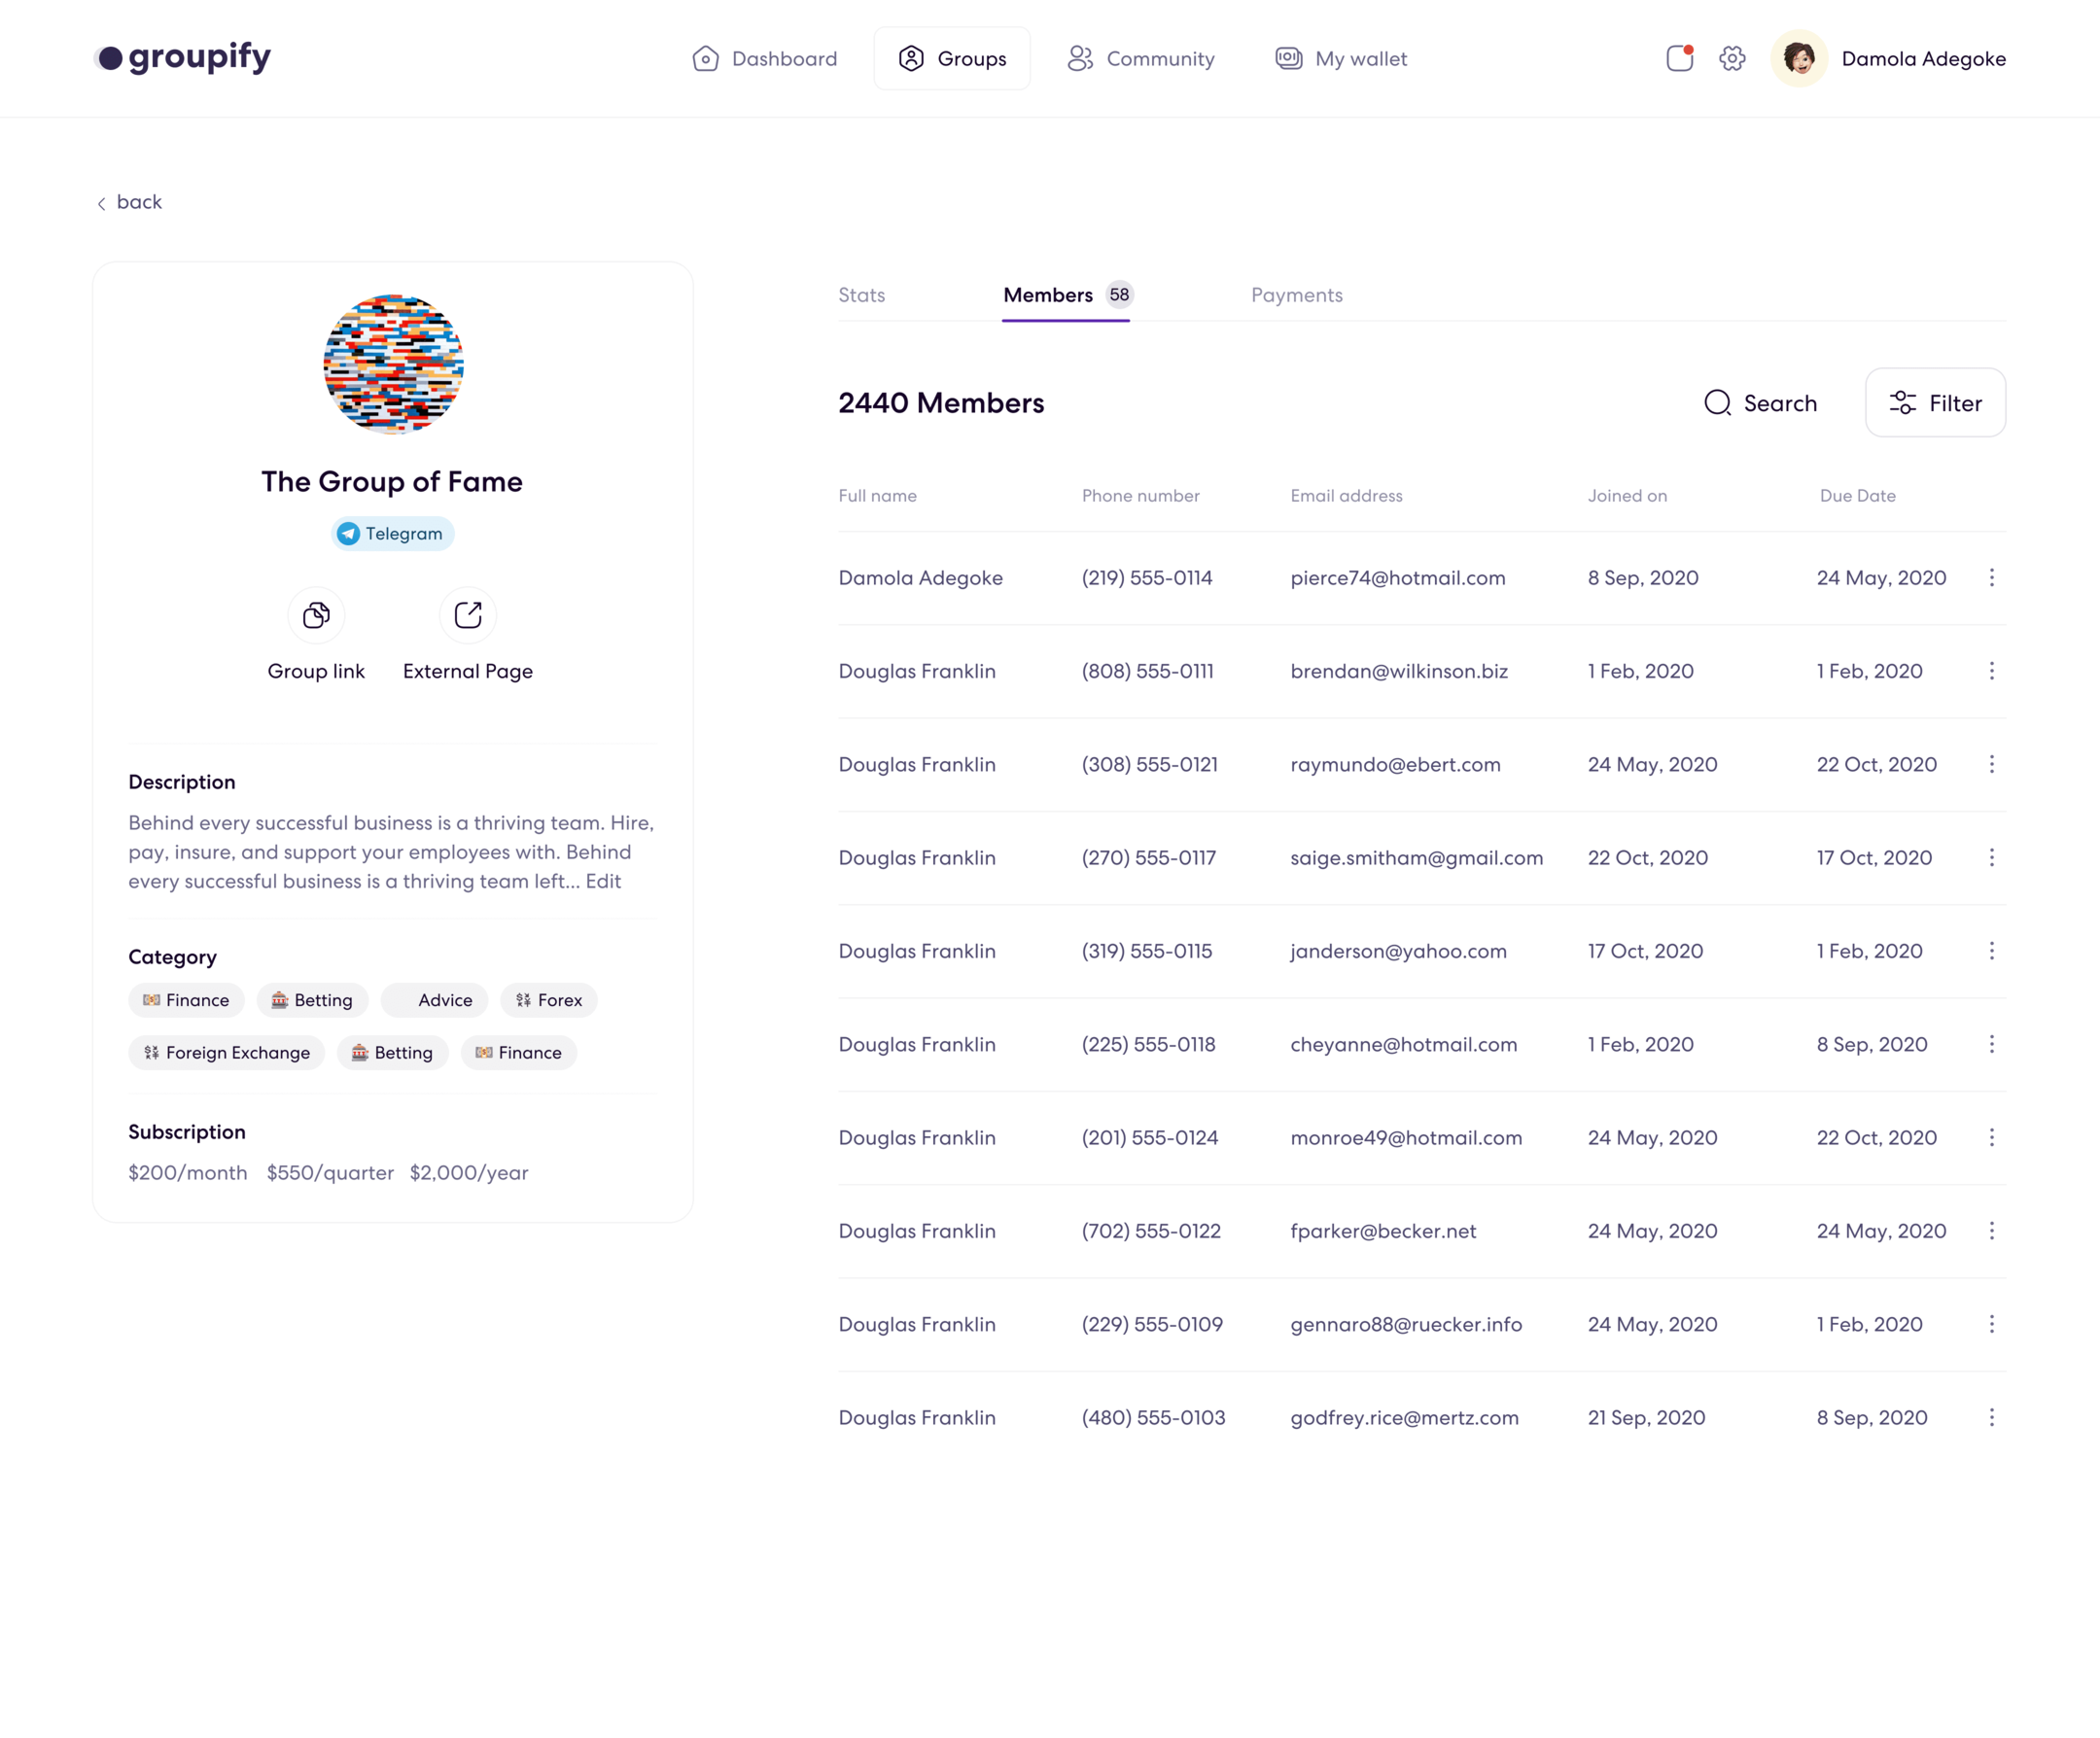Click the back navigation link
Viewport: 2100px width, 1738px height.
(127, 202)
